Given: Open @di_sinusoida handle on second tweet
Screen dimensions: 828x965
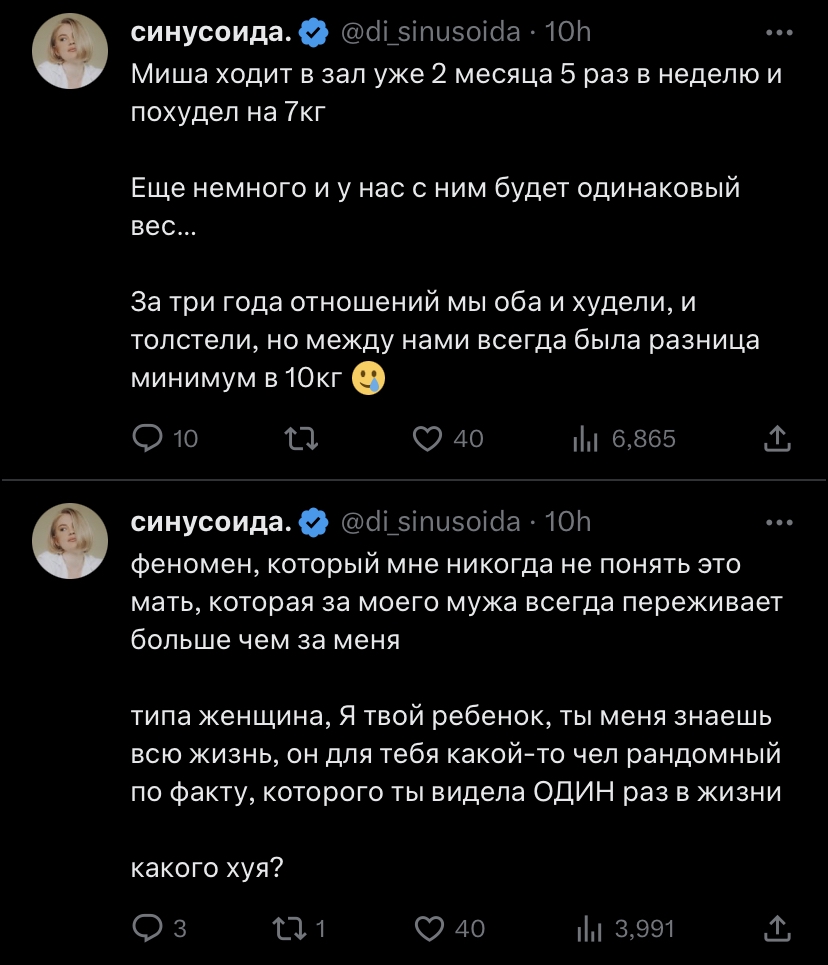Looking at the screenshot, I should 431,521.
